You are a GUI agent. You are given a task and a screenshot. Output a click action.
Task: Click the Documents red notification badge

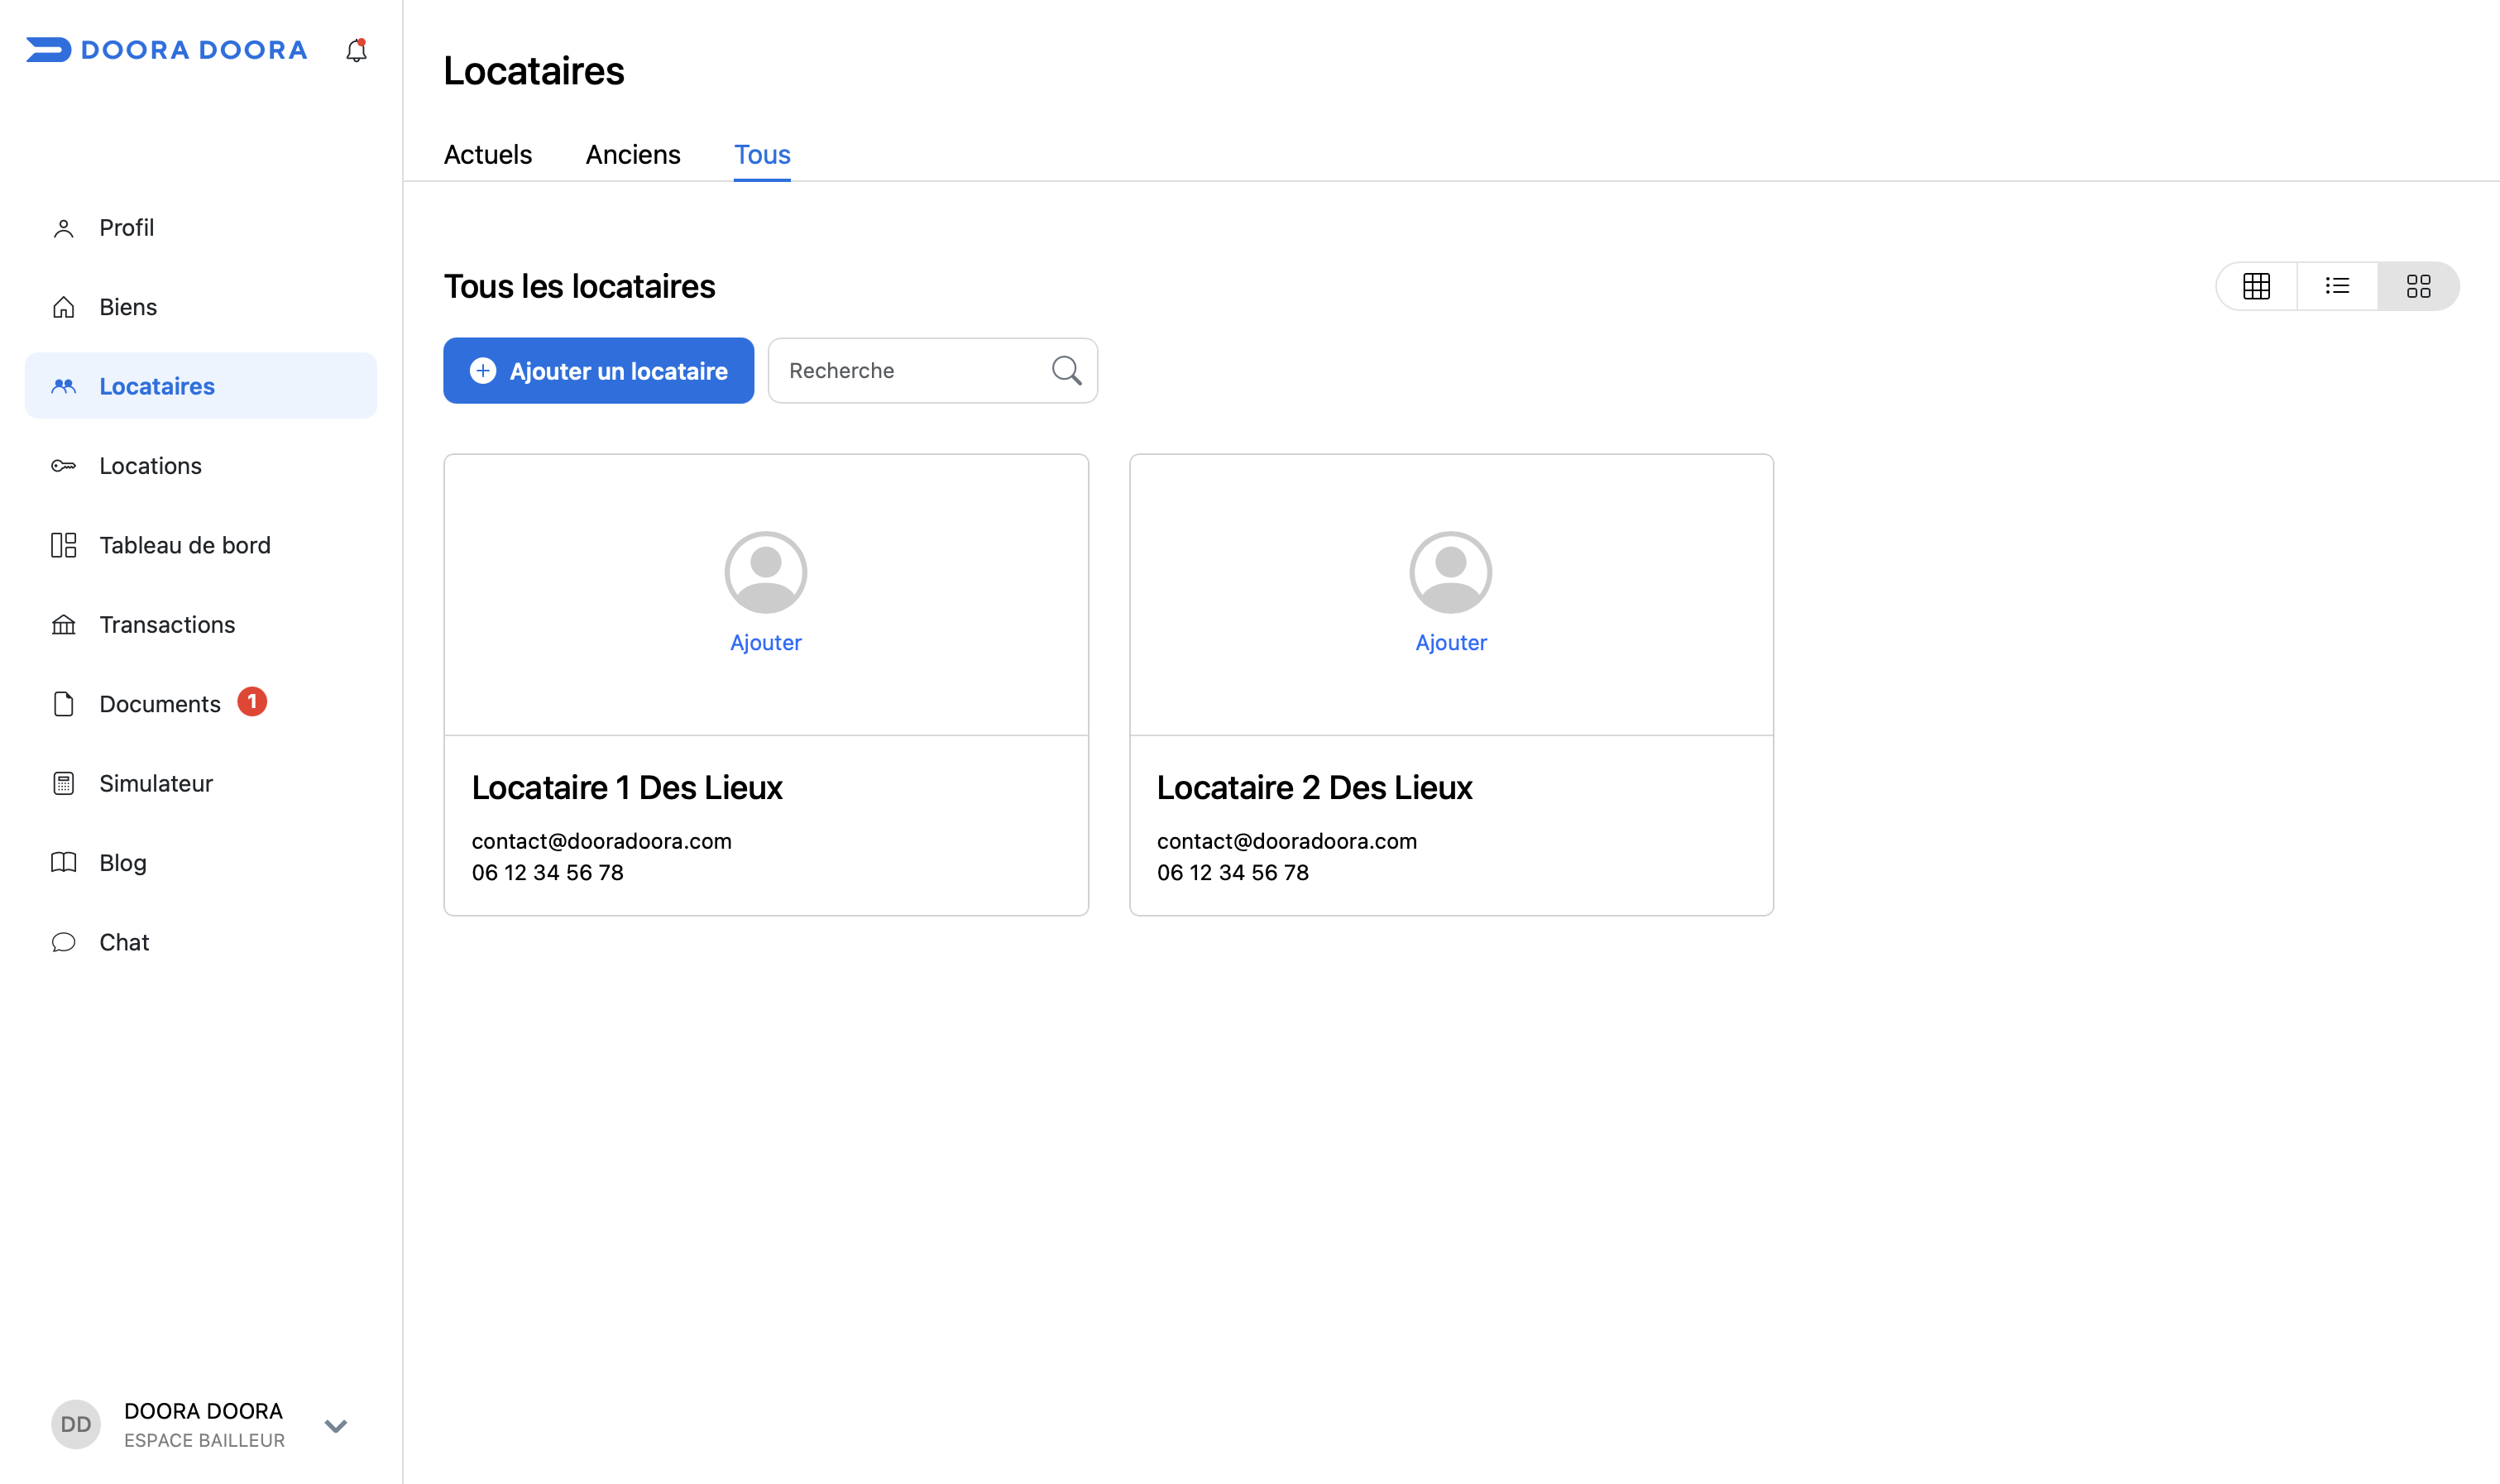[x=252, y=702]
